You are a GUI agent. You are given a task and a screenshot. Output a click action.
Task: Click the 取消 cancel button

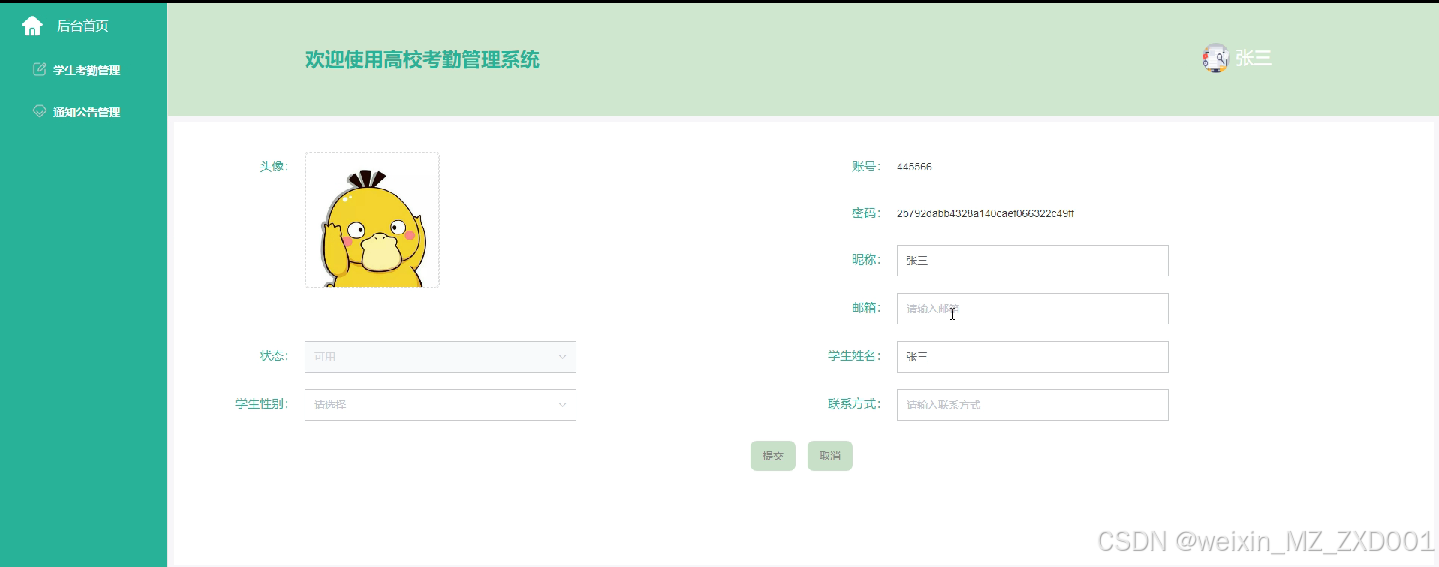(830, 455)
